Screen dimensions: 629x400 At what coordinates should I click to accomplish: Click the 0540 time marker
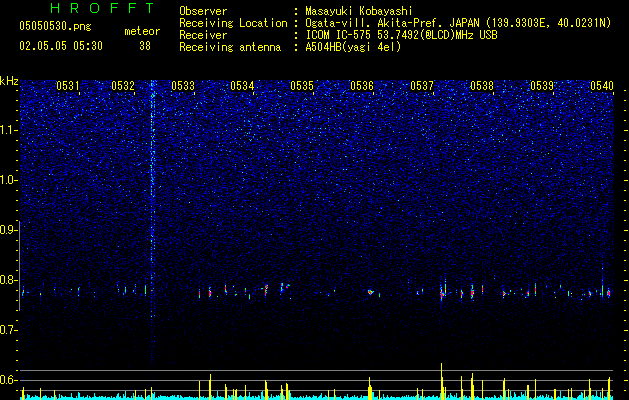pos(602,86)
